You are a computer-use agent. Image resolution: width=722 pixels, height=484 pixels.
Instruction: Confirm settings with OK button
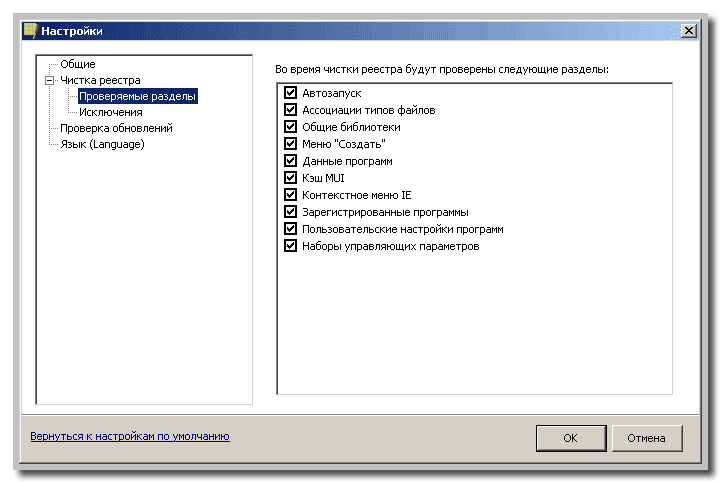click(x=571, y=438)
